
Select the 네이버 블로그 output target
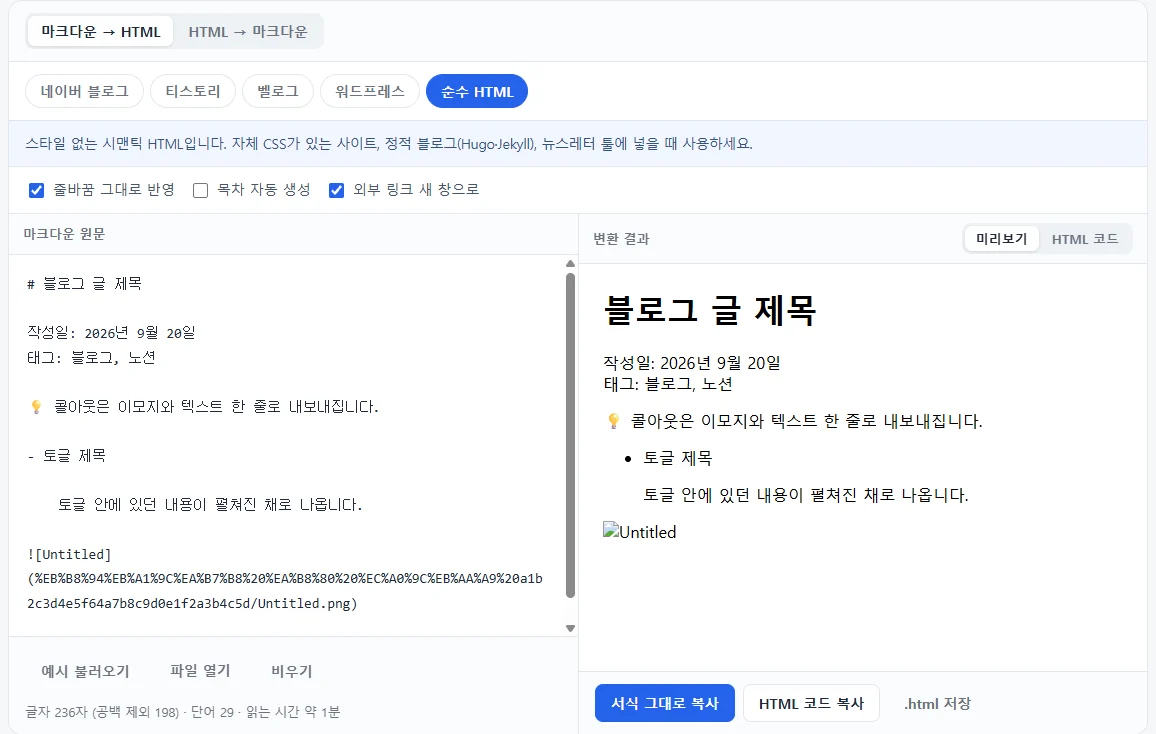[x=85, y=91]
